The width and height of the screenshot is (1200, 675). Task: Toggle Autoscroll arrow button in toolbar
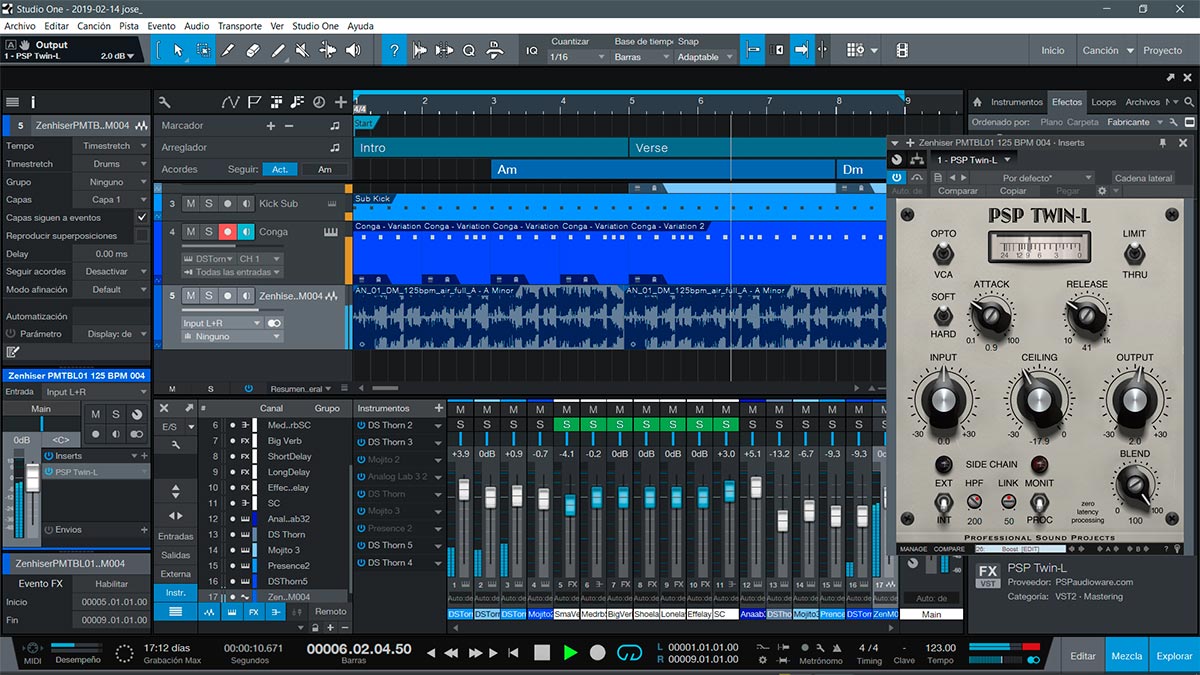pyautogui.click(x=802, y=50)
